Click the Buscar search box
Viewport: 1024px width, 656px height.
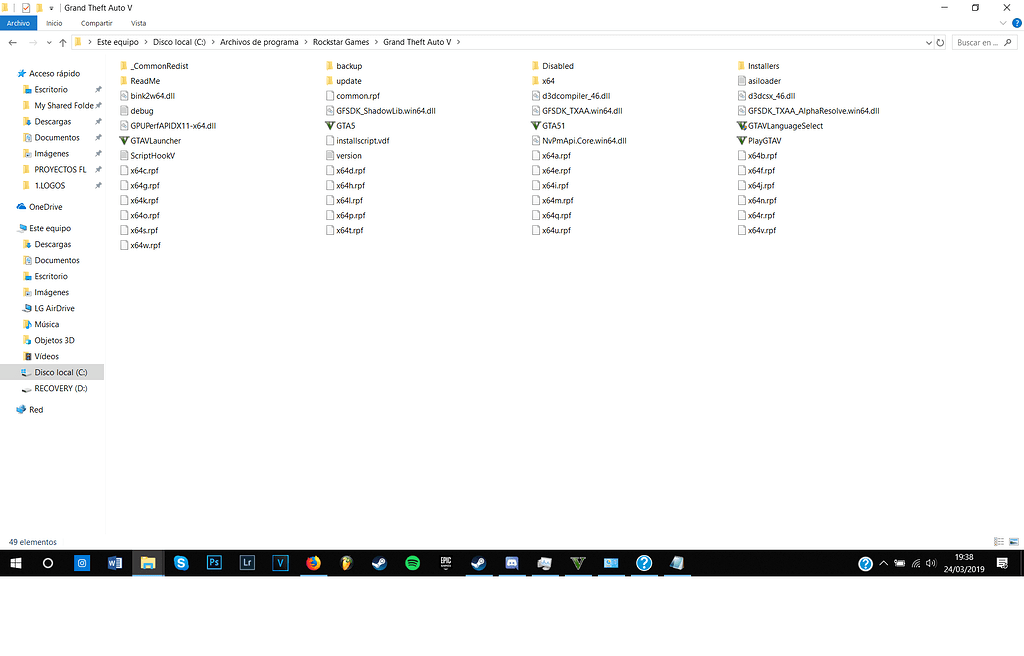[x=985, y=42]
